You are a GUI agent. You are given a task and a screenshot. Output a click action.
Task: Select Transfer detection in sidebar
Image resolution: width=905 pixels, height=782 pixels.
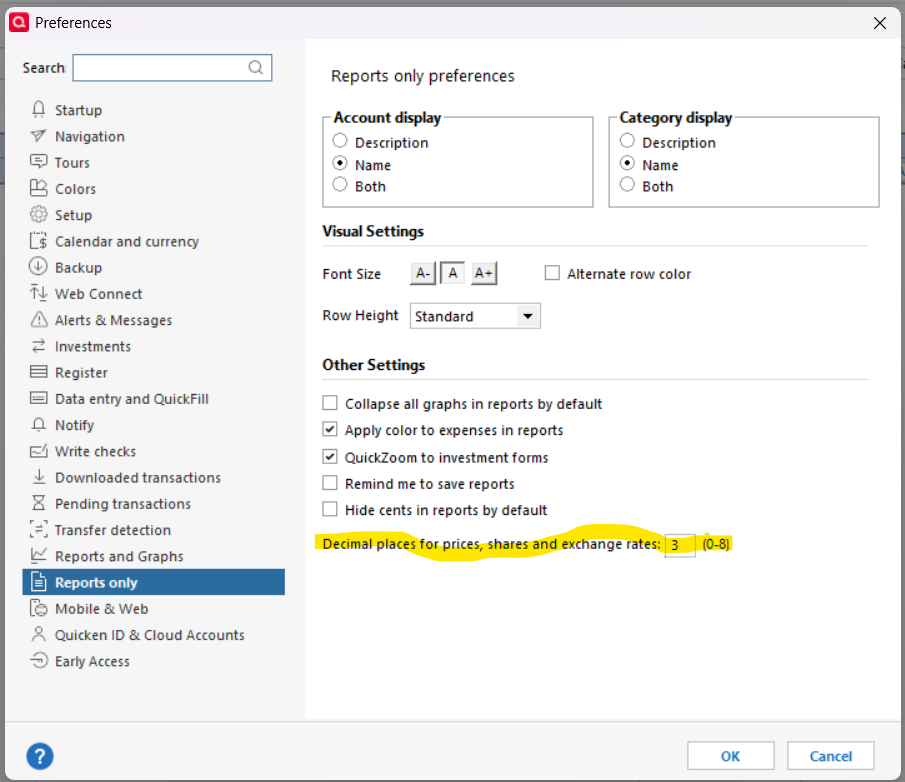coord(113,530)
